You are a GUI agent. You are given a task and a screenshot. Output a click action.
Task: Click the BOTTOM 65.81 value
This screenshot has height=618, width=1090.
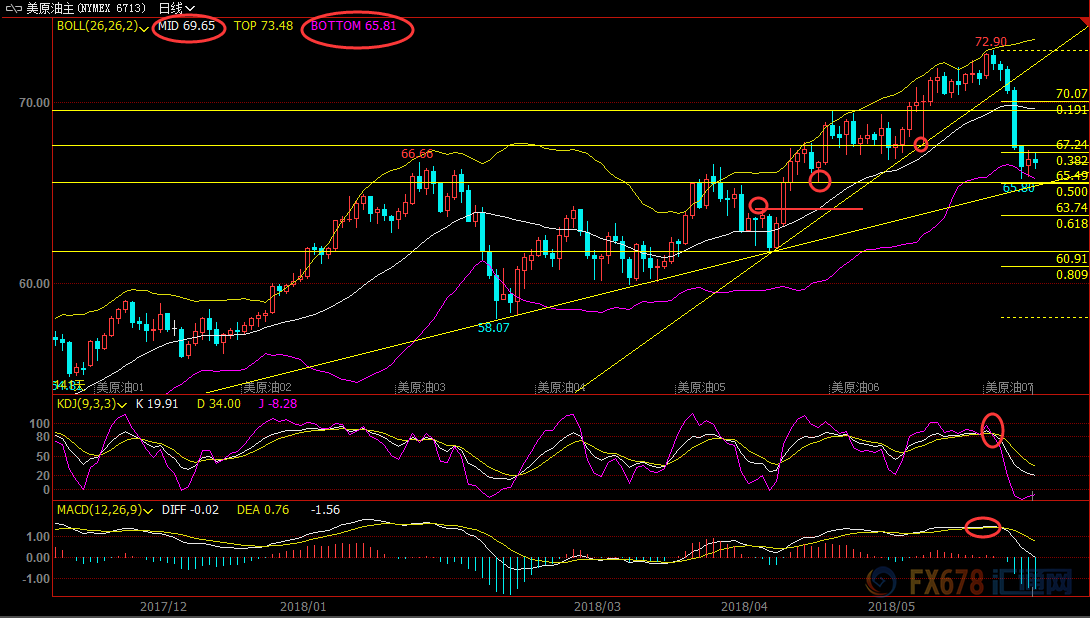pos(353,26)
